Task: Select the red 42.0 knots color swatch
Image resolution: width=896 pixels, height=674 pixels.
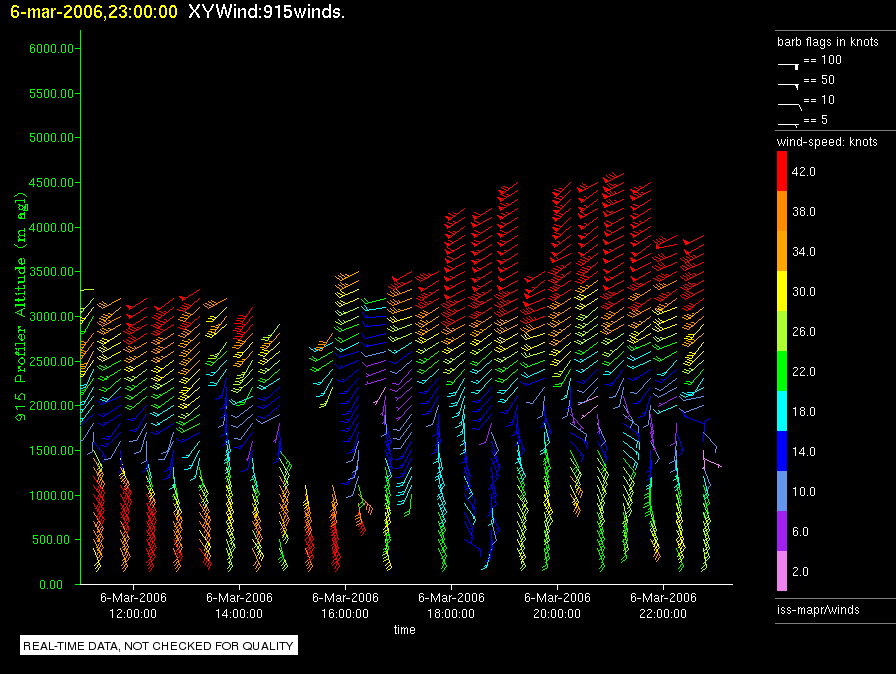Action: 782,172
